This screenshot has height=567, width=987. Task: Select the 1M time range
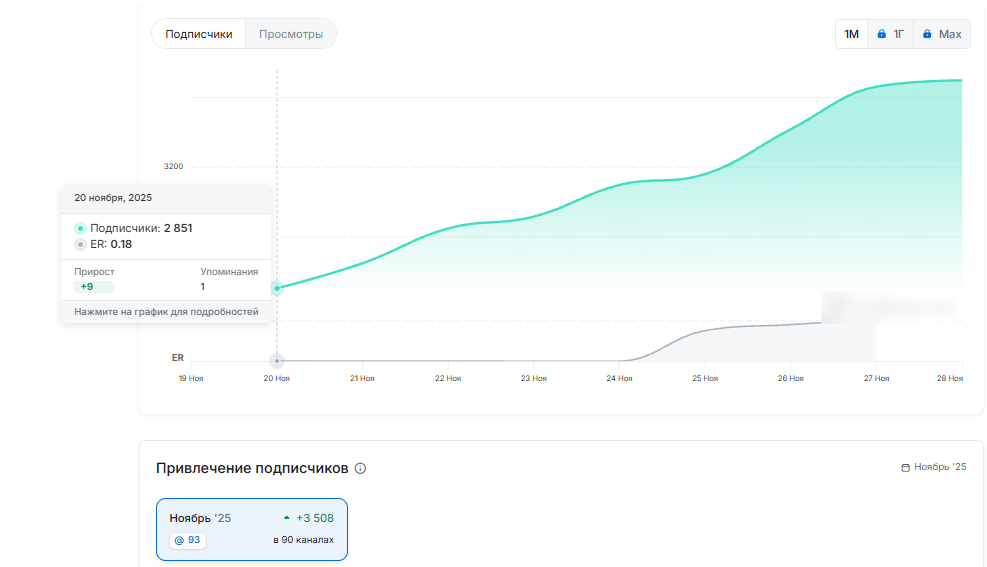(851, 34)
